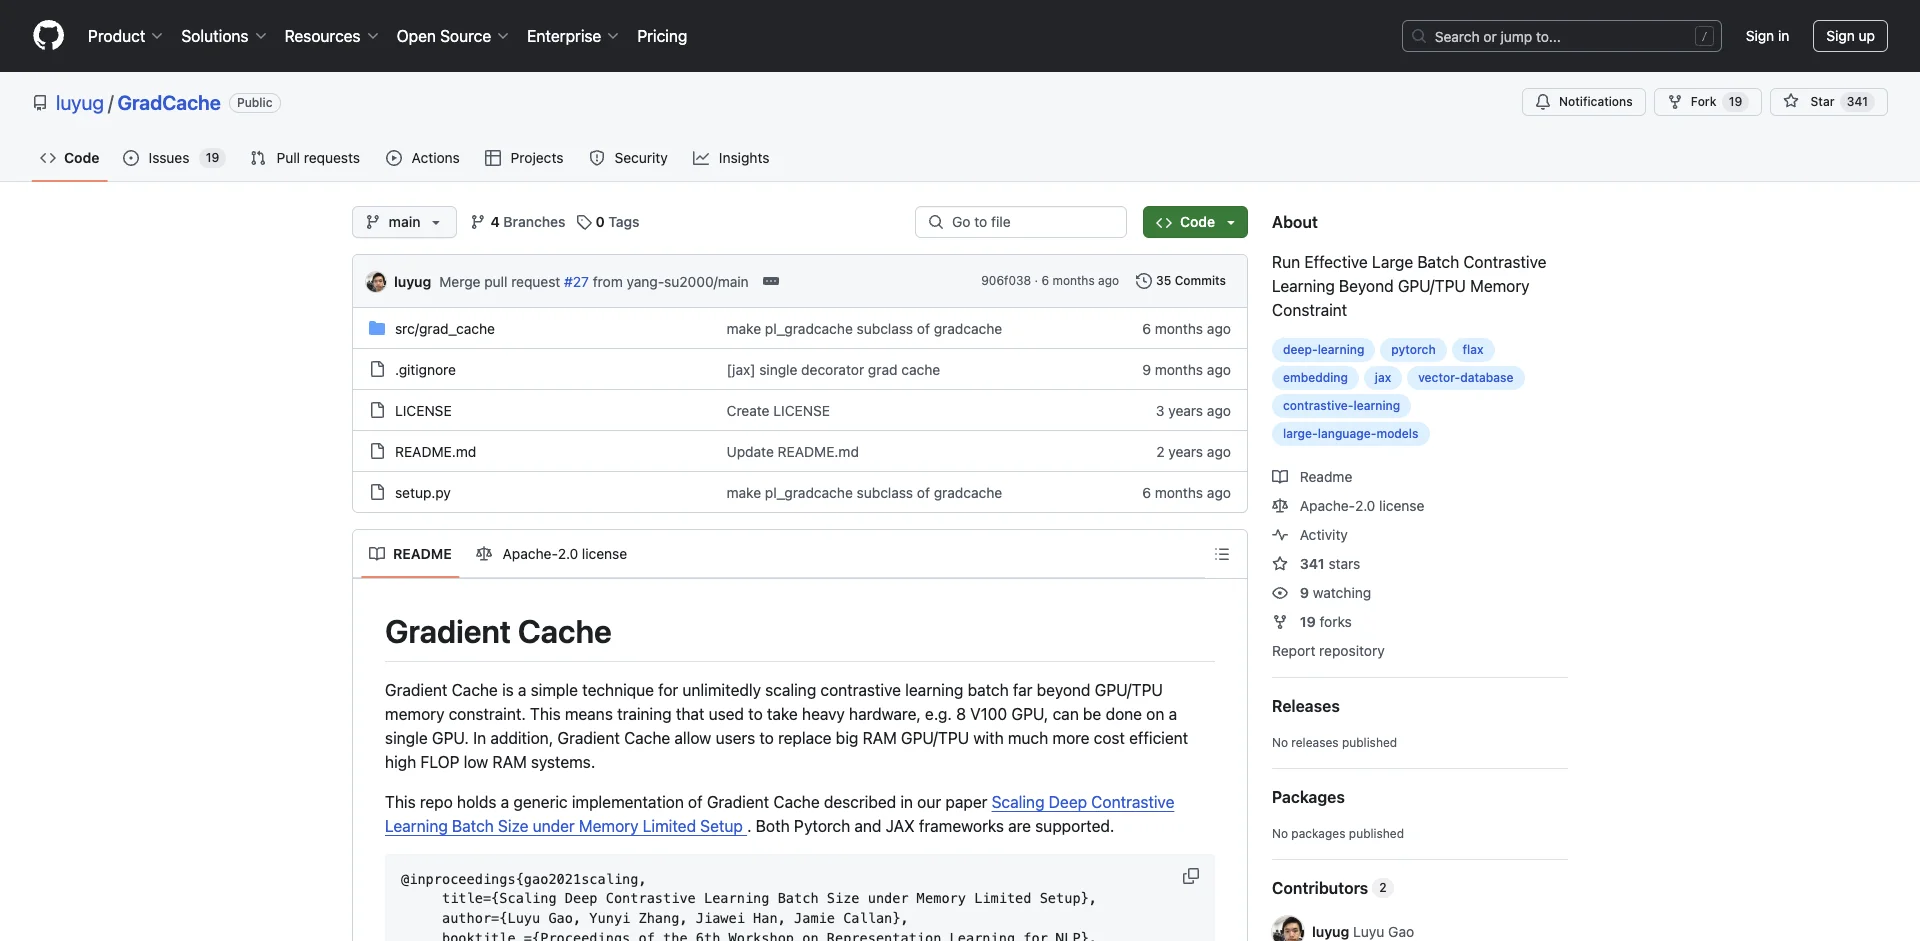This screenshot has width=1920, height=941.
Task: Open the .gitignore file
Action: tap(425, 370)
